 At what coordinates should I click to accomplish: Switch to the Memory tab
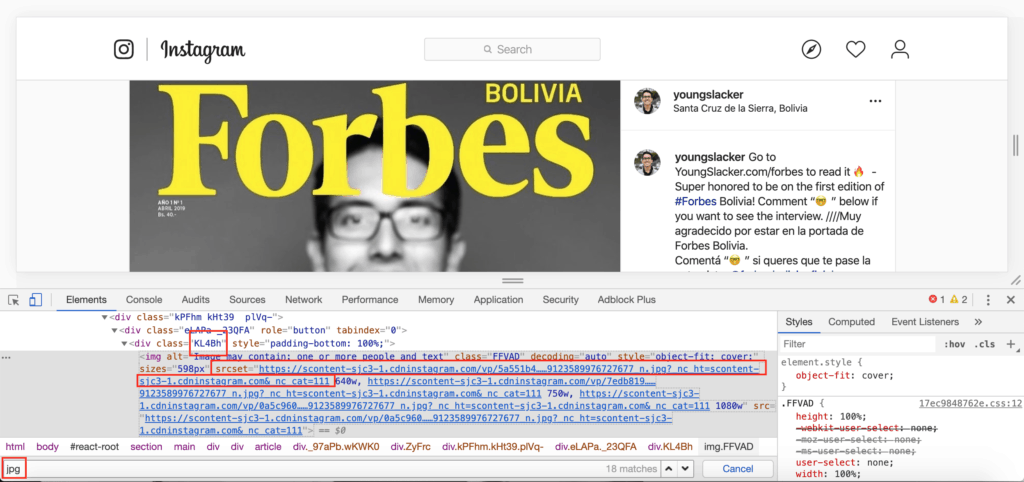pos(436,300)
